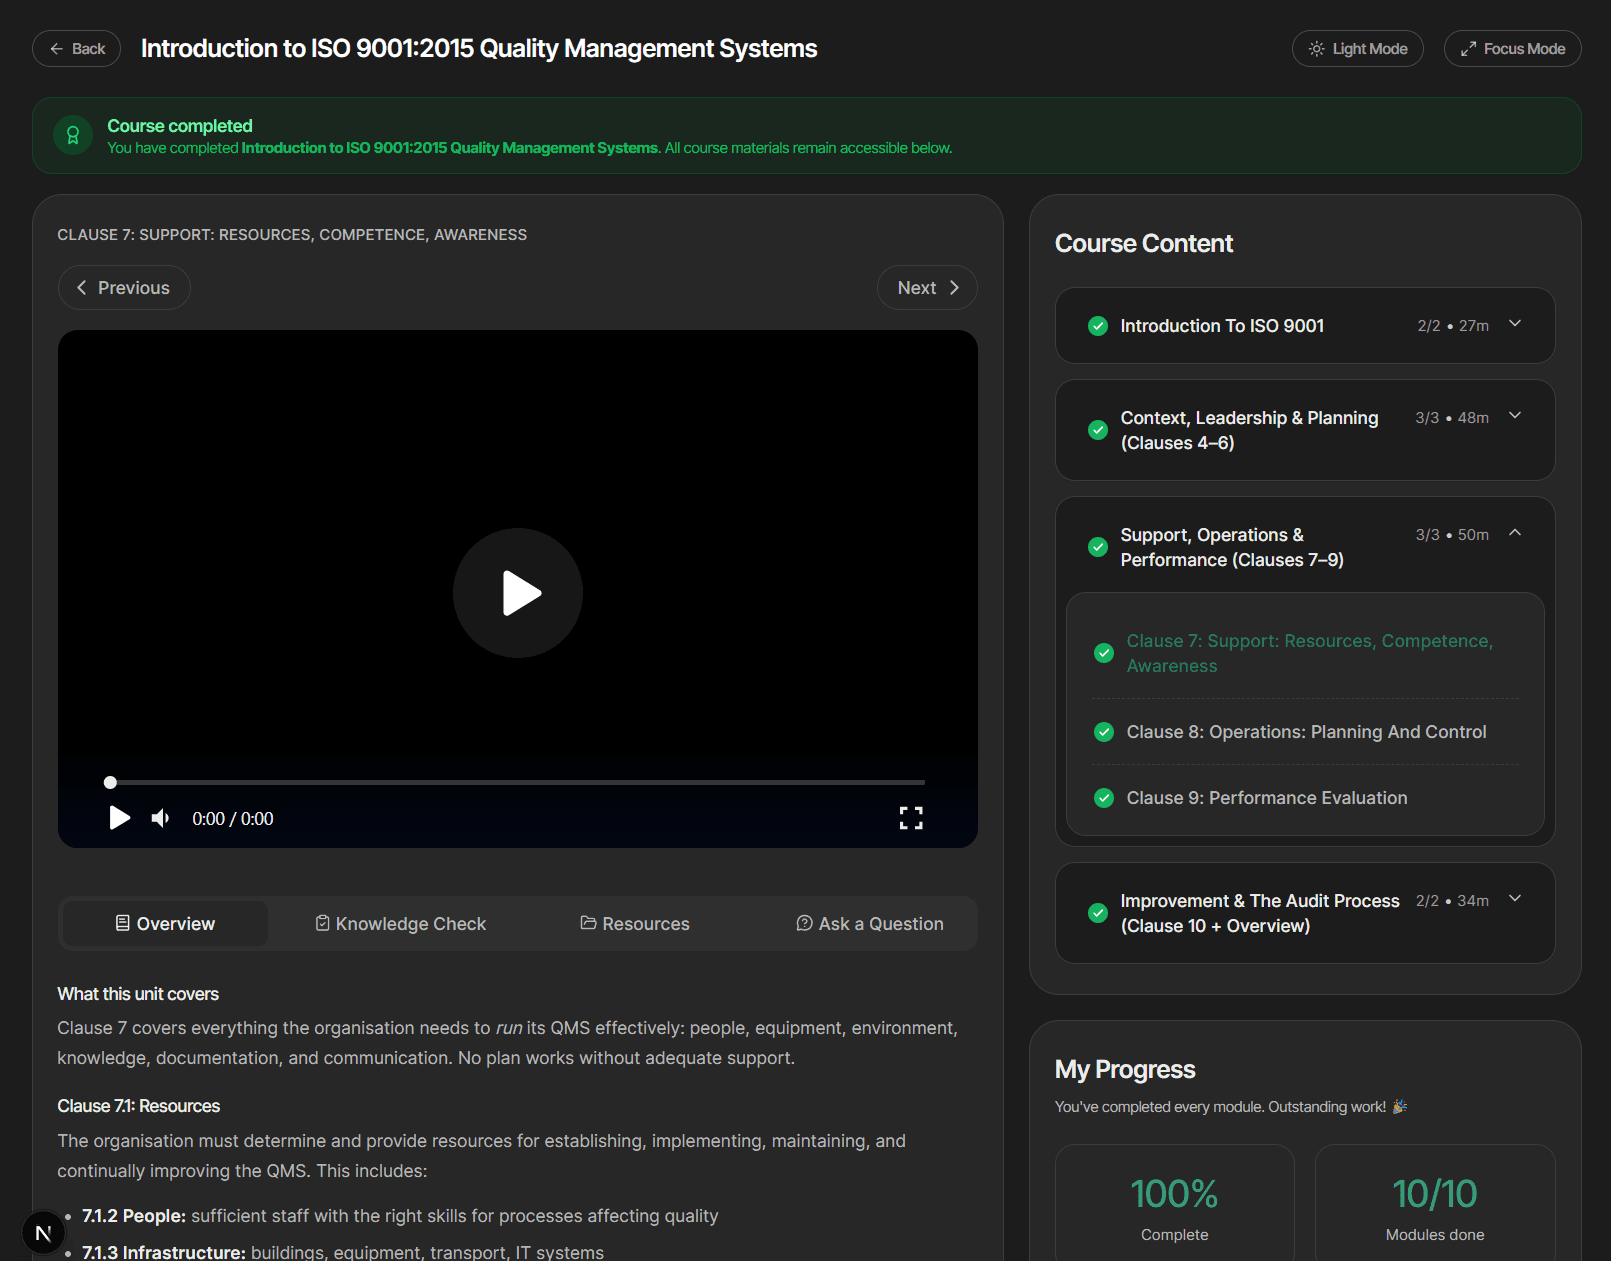Click the Ask a Question help icon

[x=804, y=923]
